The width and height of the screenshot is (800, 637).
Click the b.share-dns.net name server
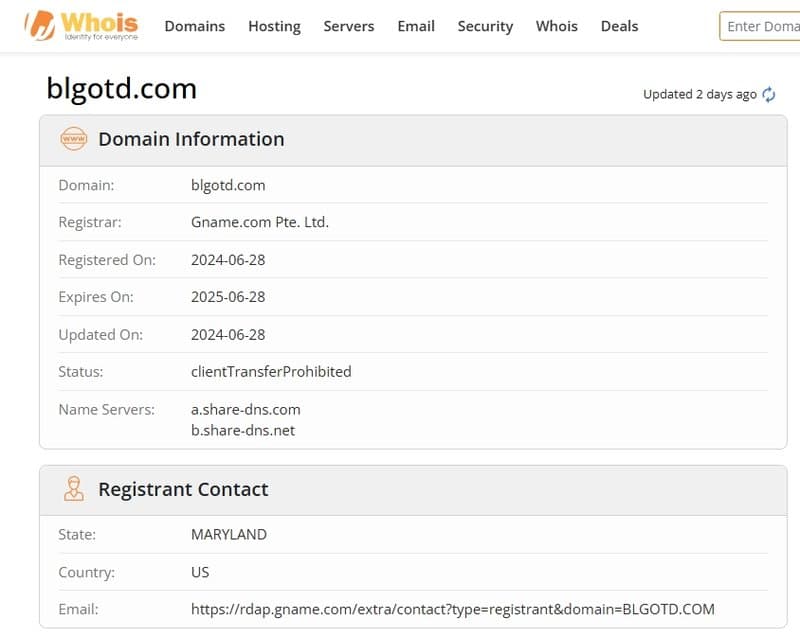point(243,430)
